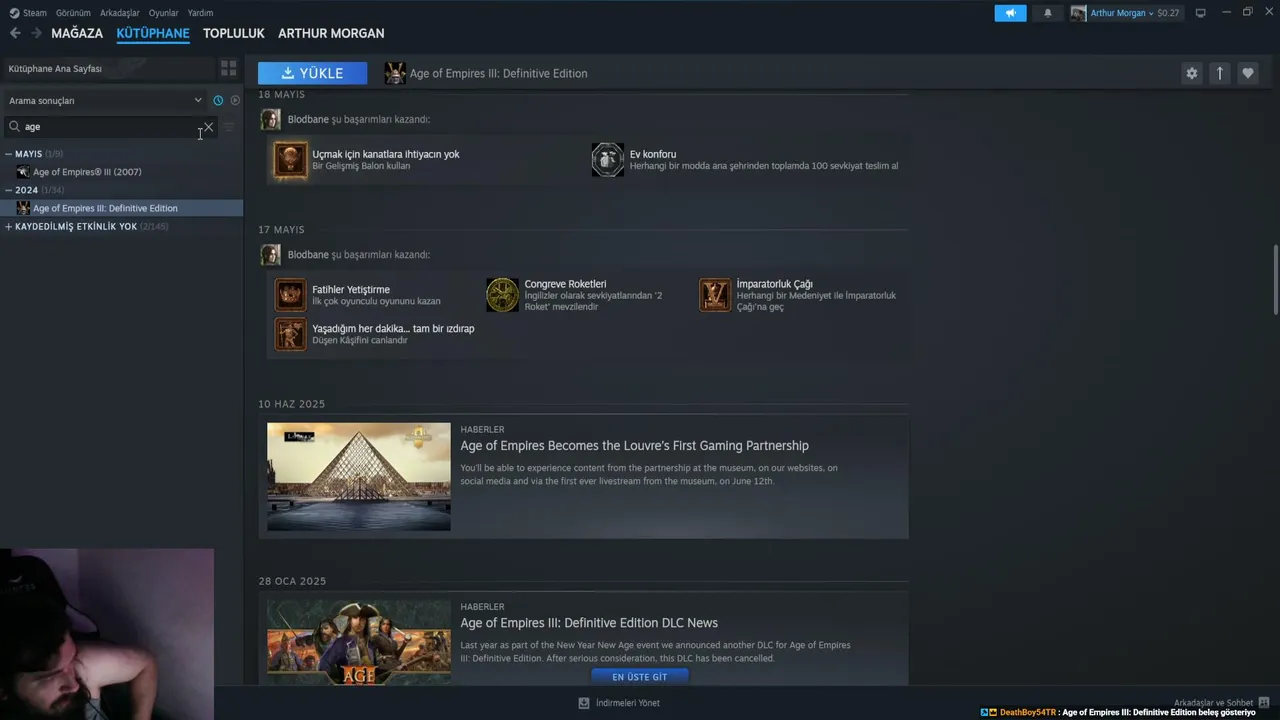
Task: Click the game icon beside the YÜKLE button
Action: [x=395, y=73]
